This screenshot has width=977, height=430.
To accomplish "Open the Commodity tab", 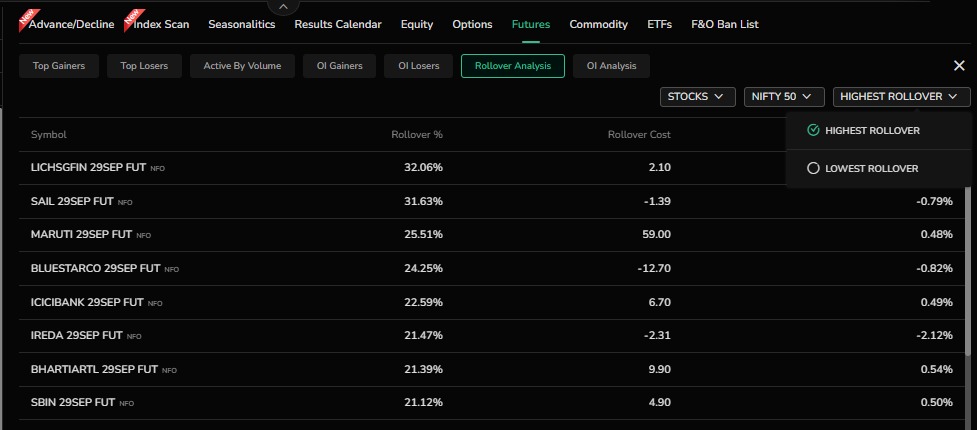I will pyautogui.click(x=598, y=24).
